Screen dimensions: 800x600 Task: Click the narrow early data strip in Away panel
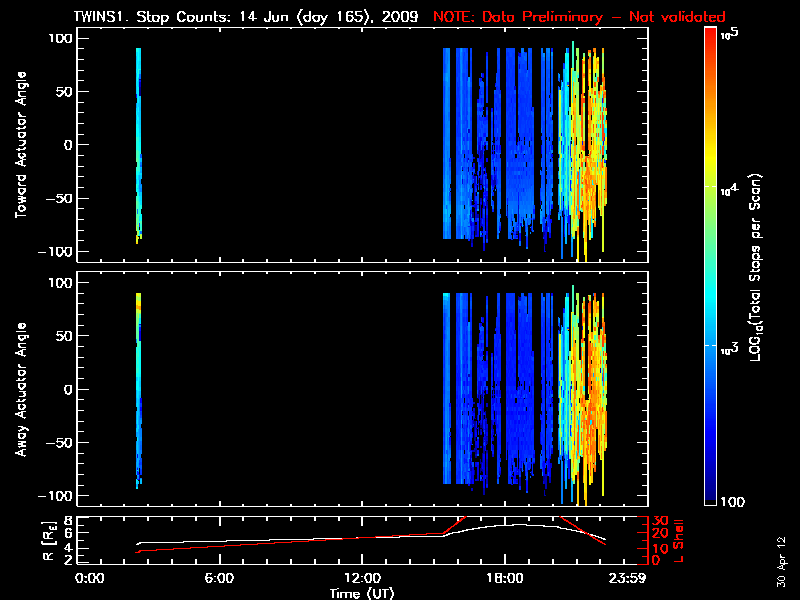pos(139,390)
